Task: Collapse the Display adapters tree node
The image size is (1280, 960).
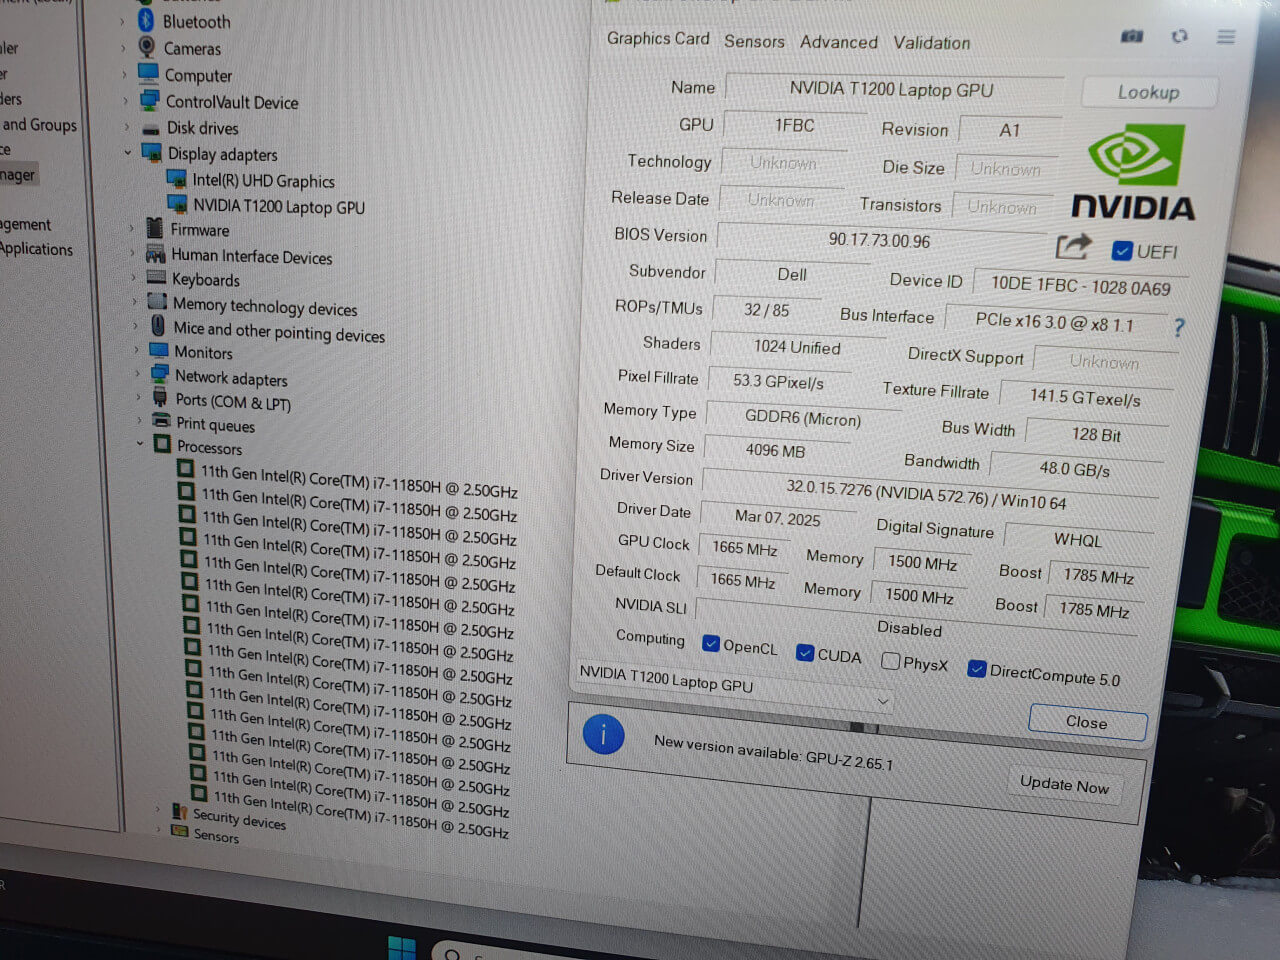Action: [128, 153]
